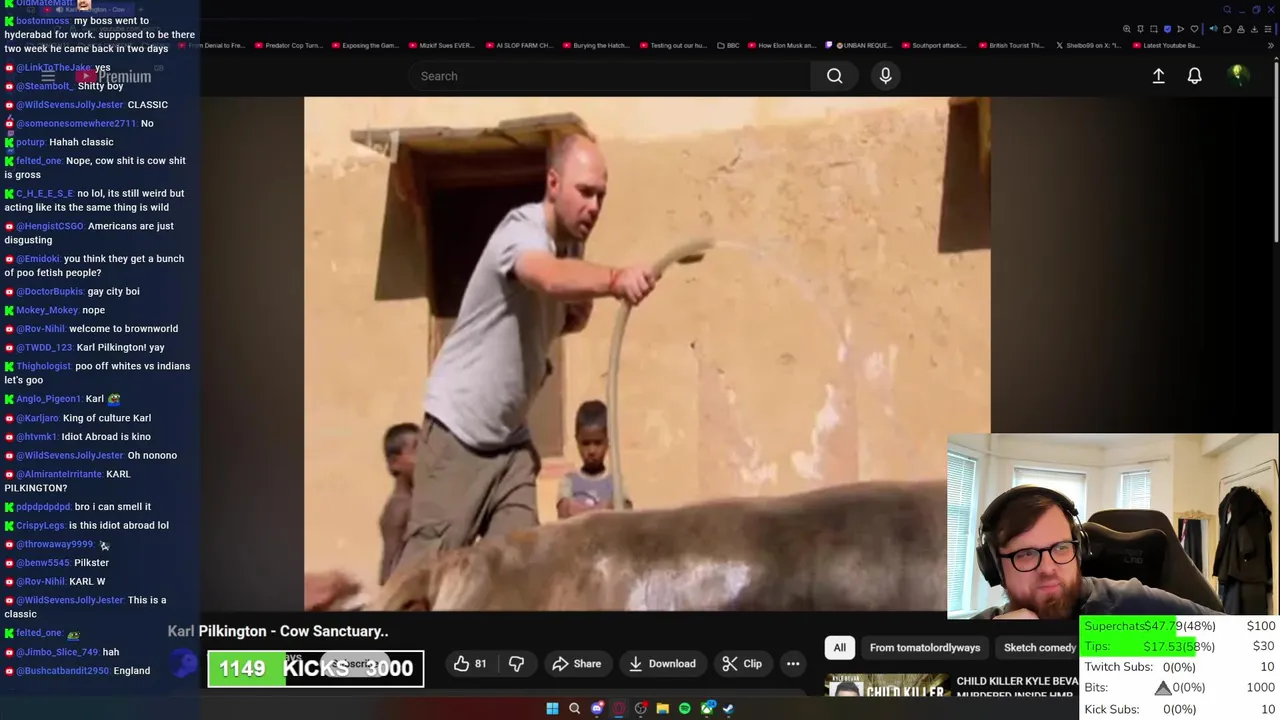Click the Clip button

click(x=742, y=664)
